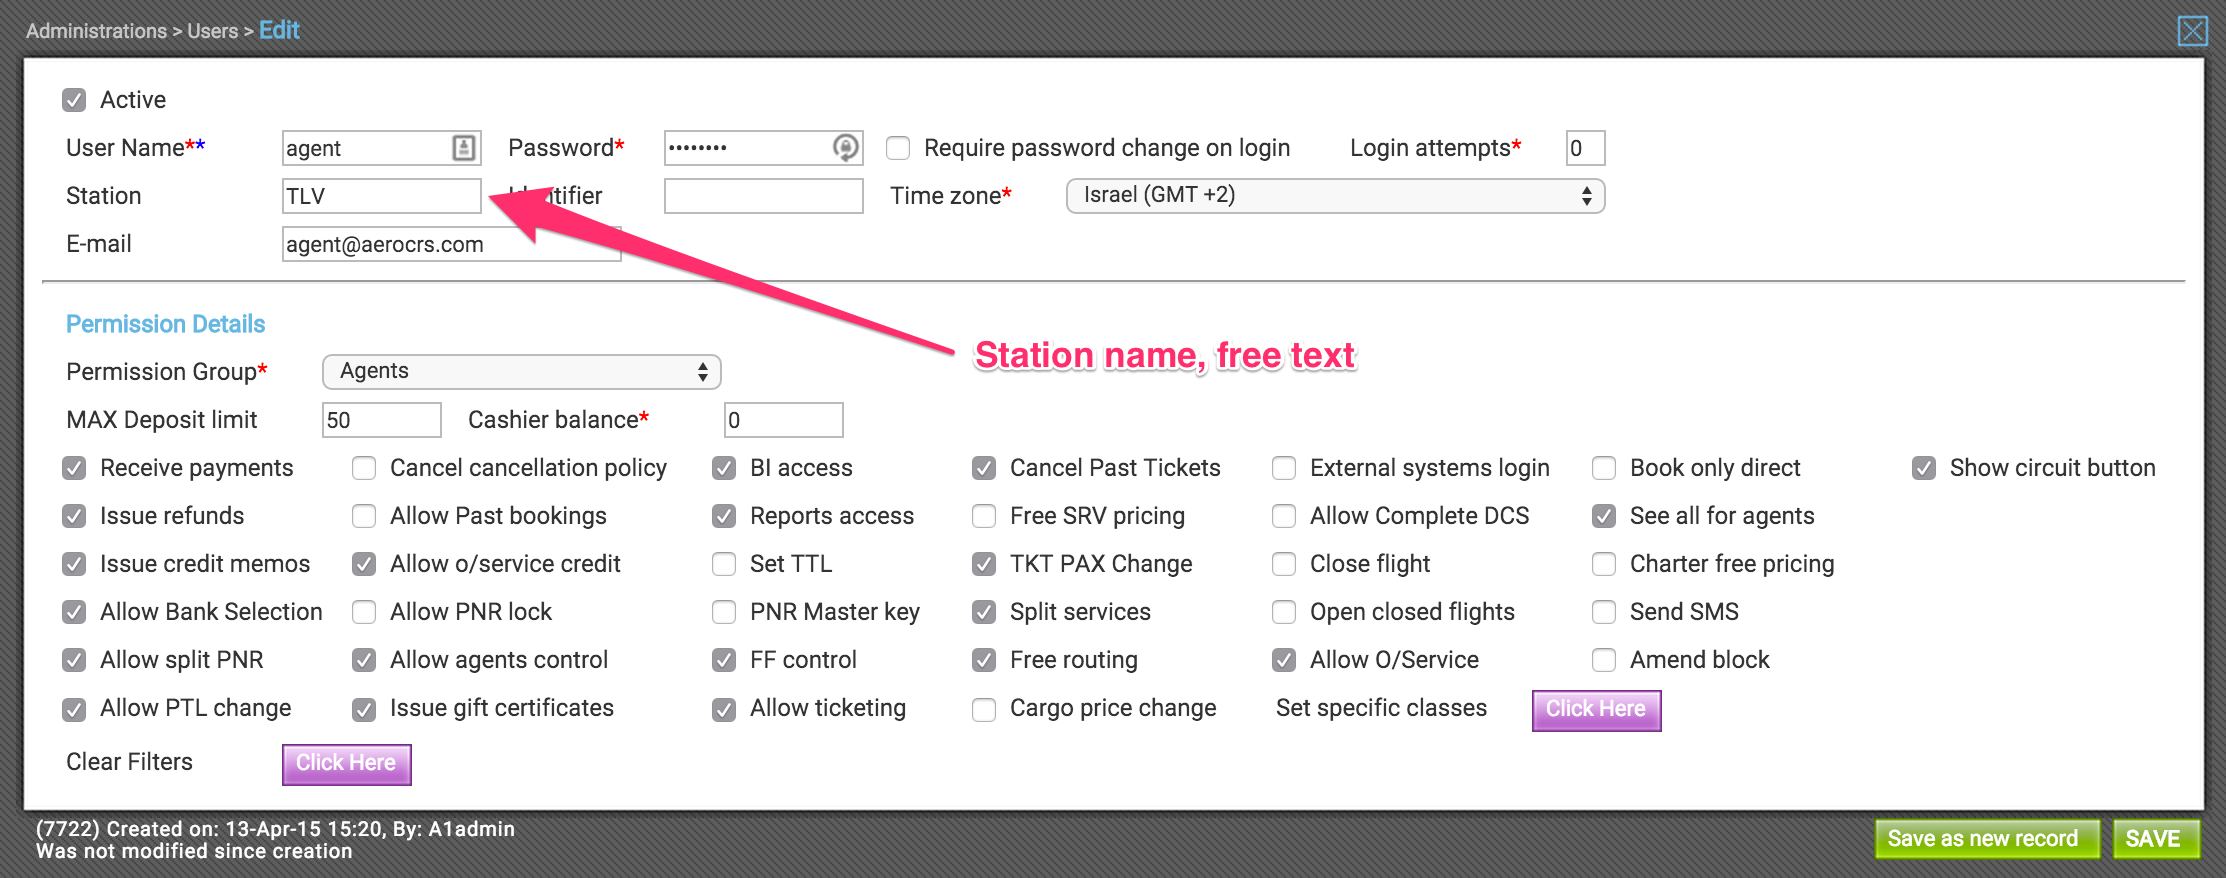
Task: Enable Require password change on login
Action: 898,148
